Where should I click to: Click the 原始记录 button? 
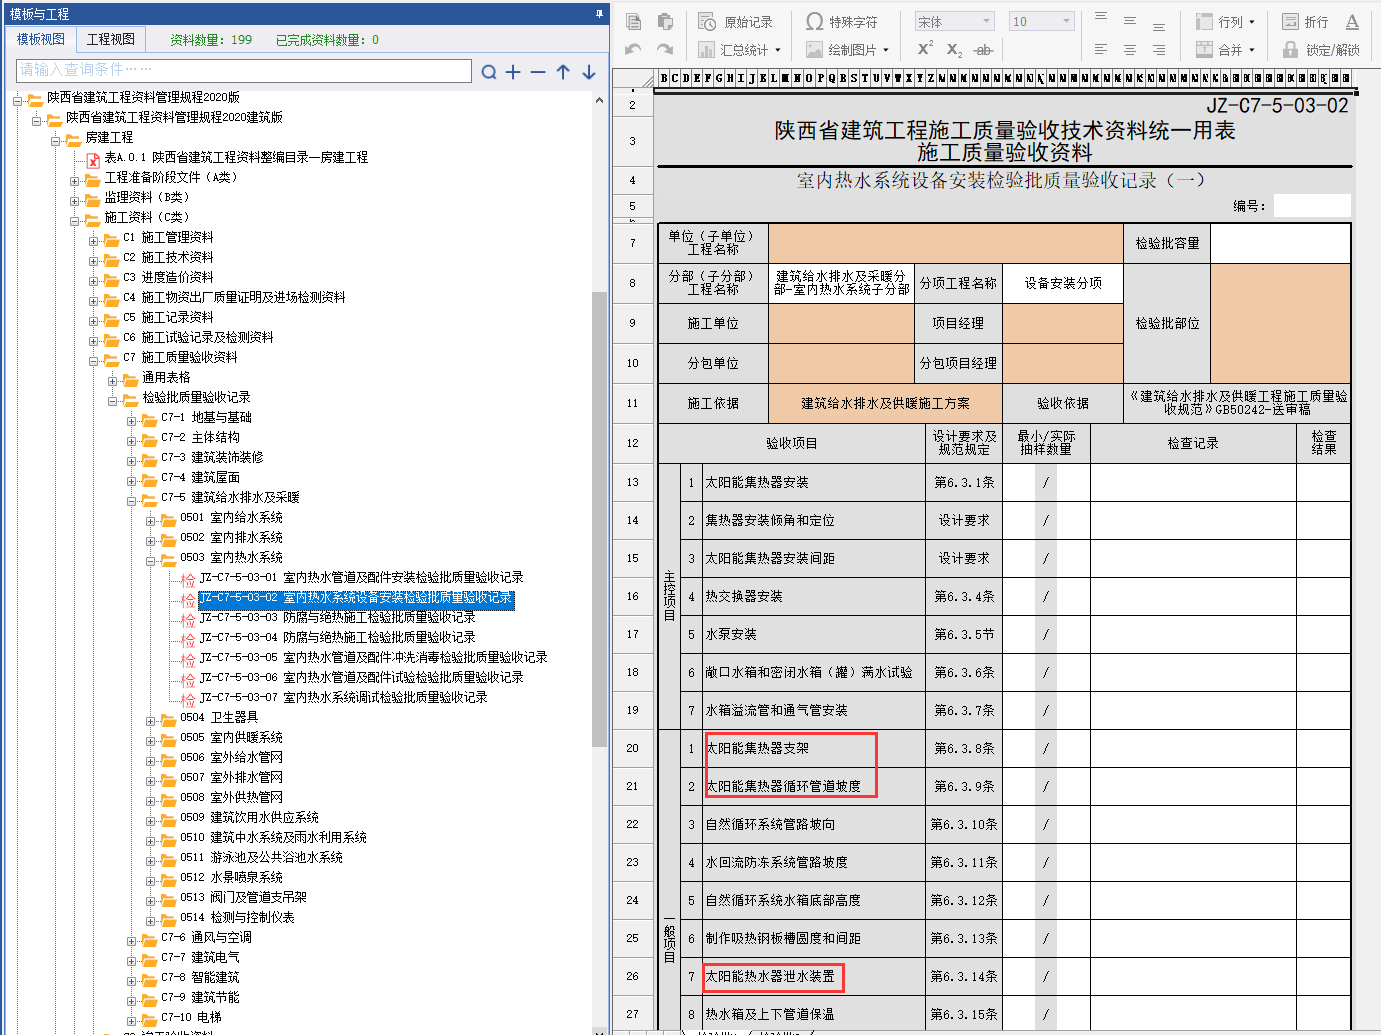(736, 22)
